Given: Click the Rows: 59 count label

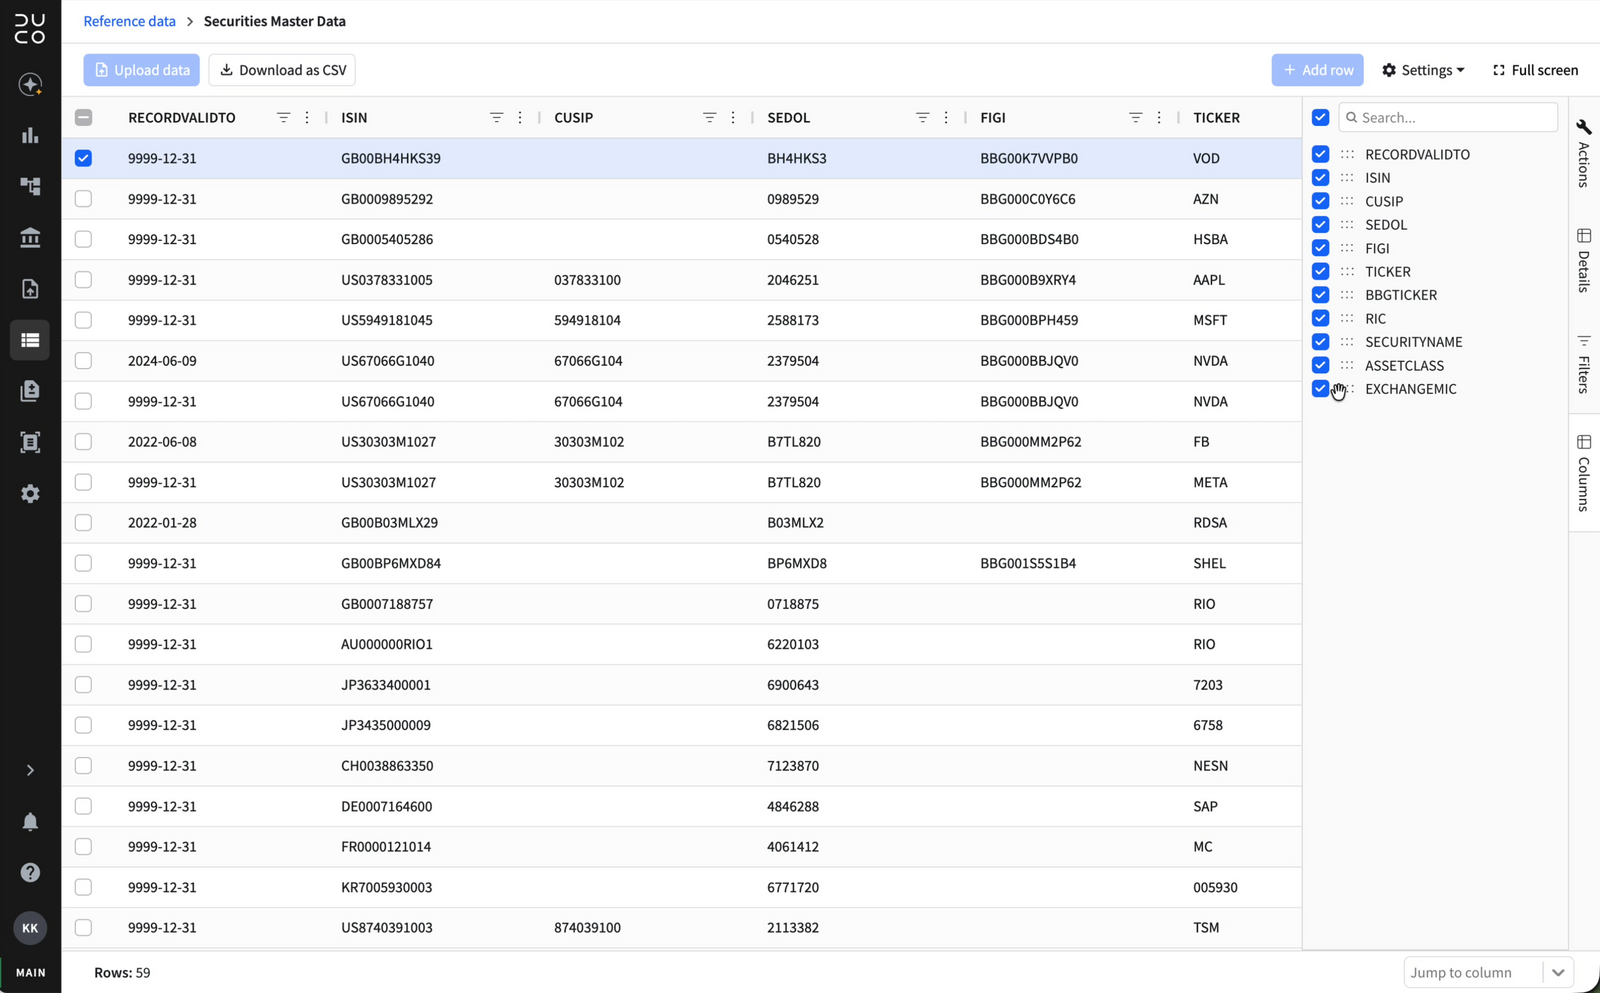Looking at the screenshot, I should (122, 973).
